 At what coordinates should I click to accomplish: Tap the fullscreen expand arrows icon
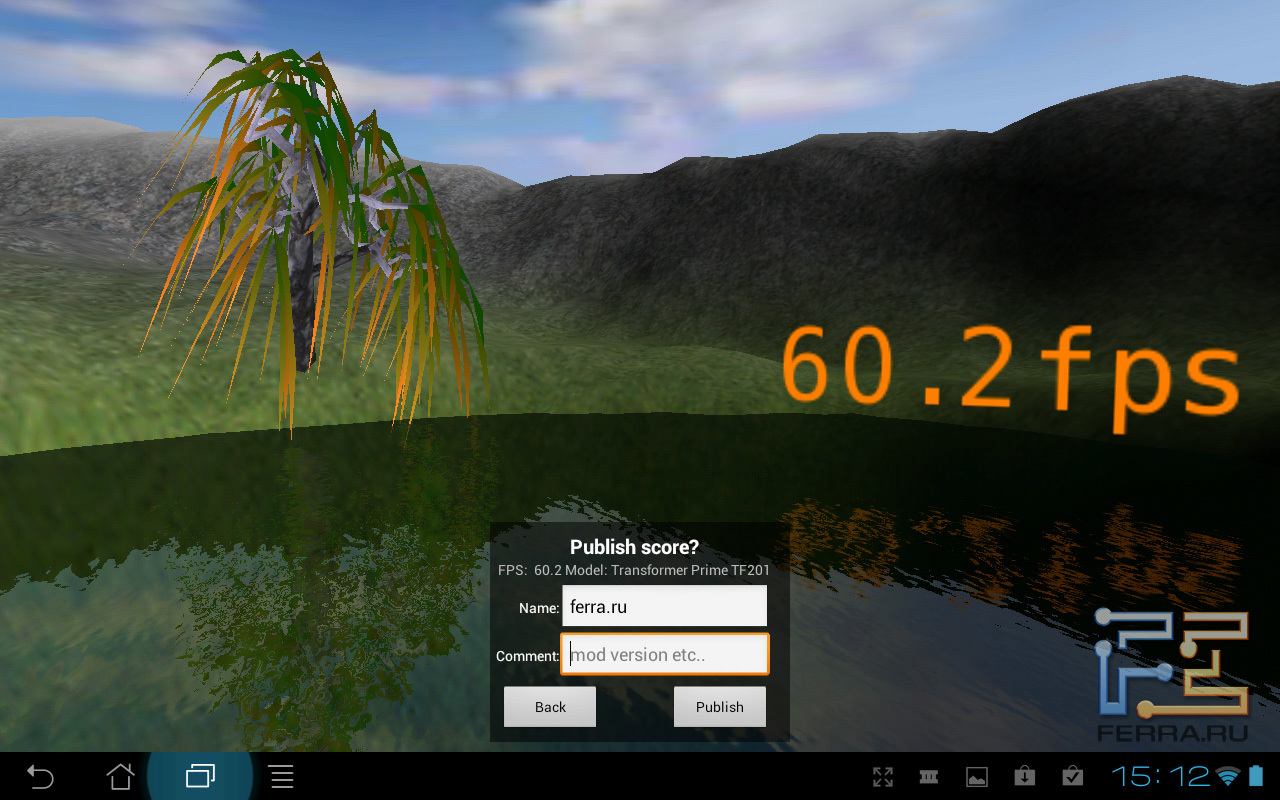click(882, 777)
